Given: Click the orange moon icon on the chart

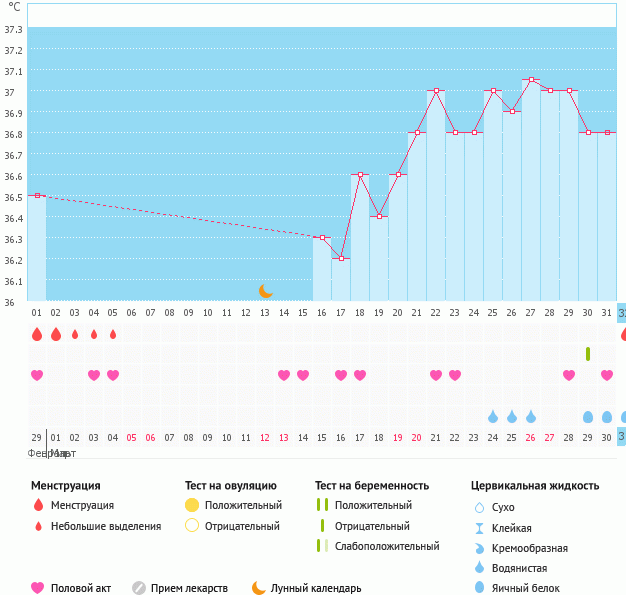Looking at the screenshot, I should coord(265,291).
